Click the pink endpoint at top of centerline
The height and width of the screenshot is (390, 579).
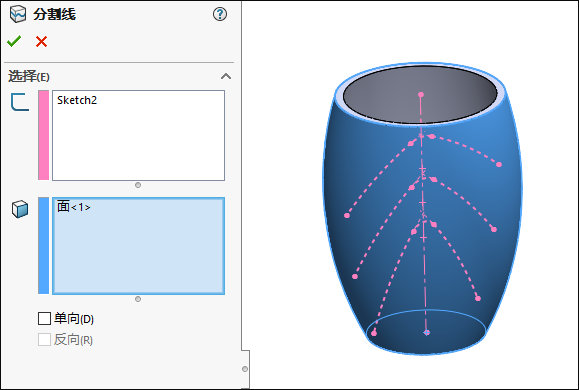point(421,95)
